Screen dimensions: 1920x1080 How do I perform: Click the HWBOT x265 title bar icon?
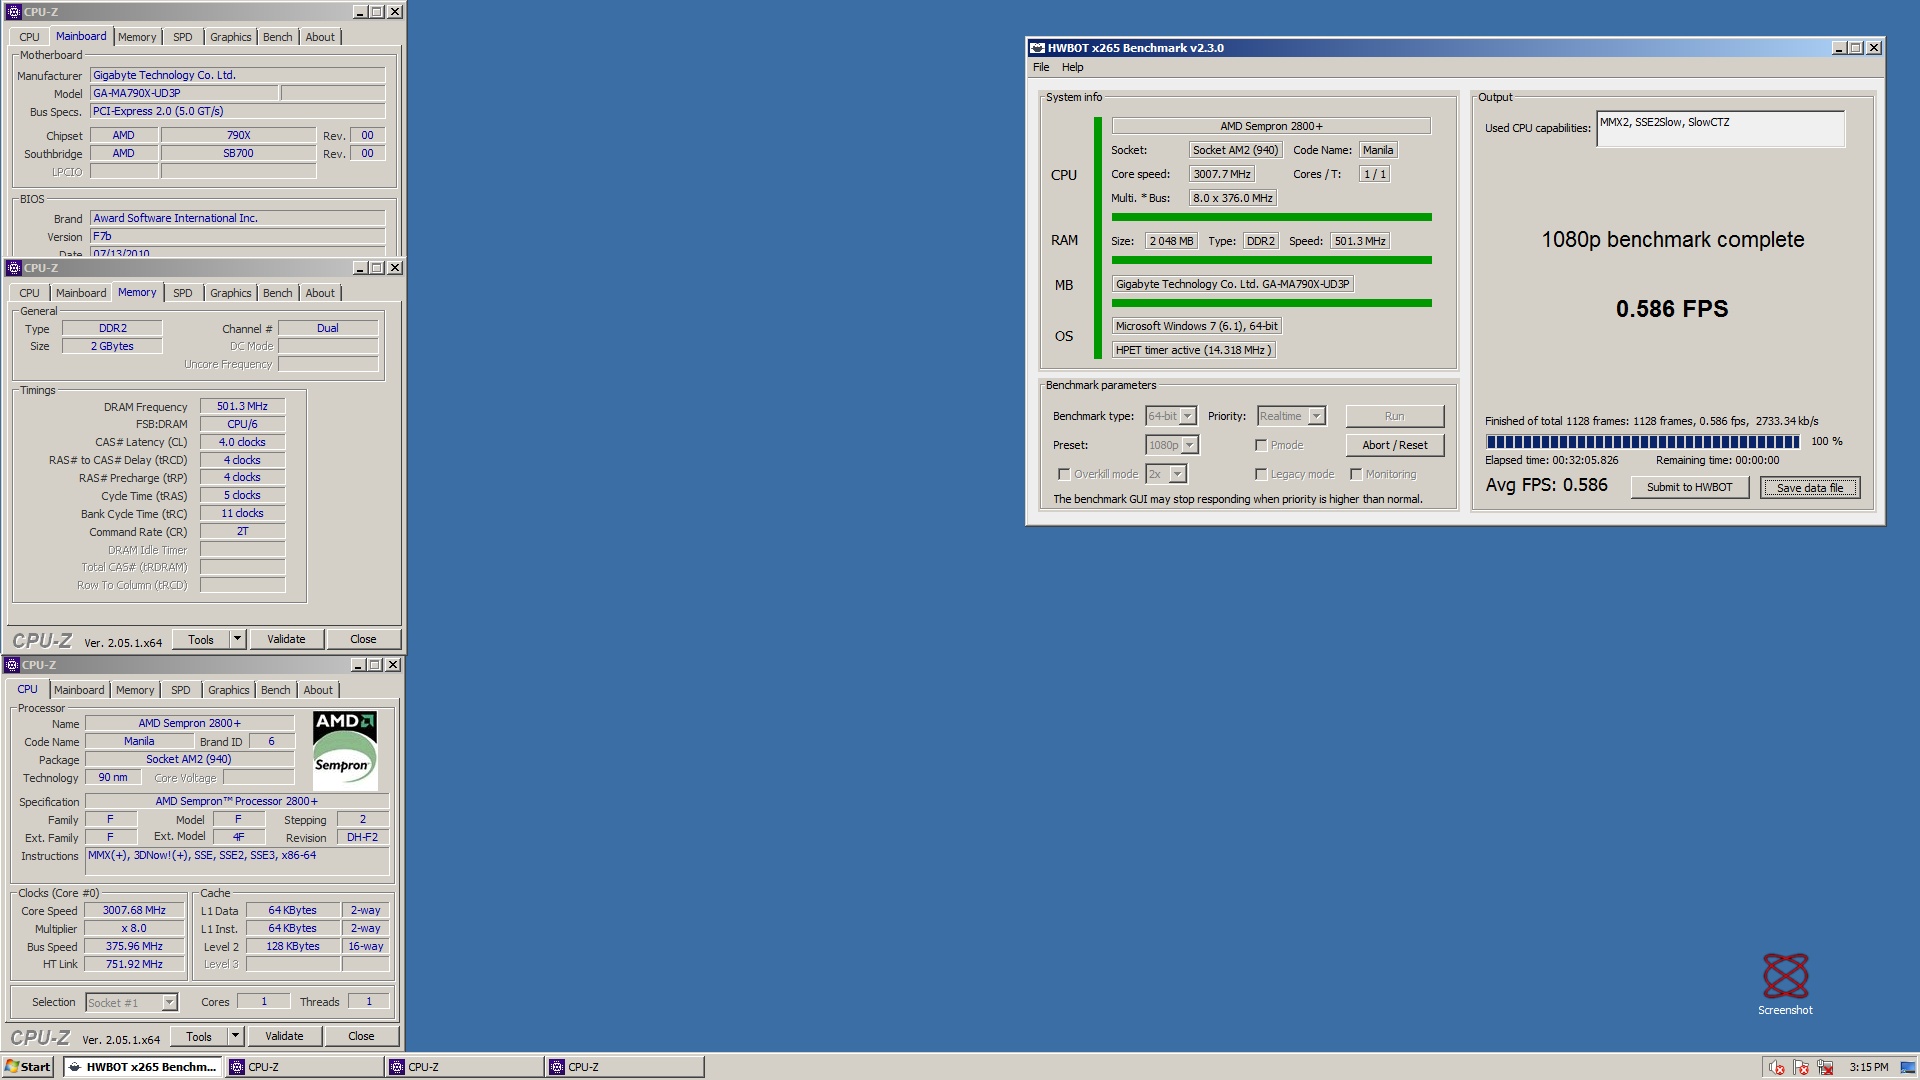point(1038,48)
